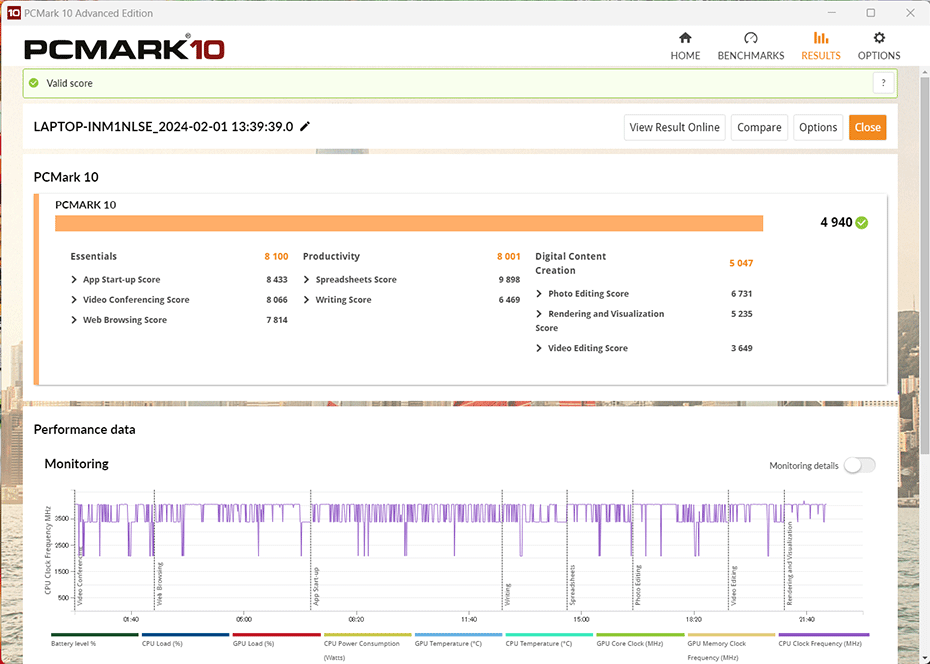Expand App Start-up Score row

75,280
